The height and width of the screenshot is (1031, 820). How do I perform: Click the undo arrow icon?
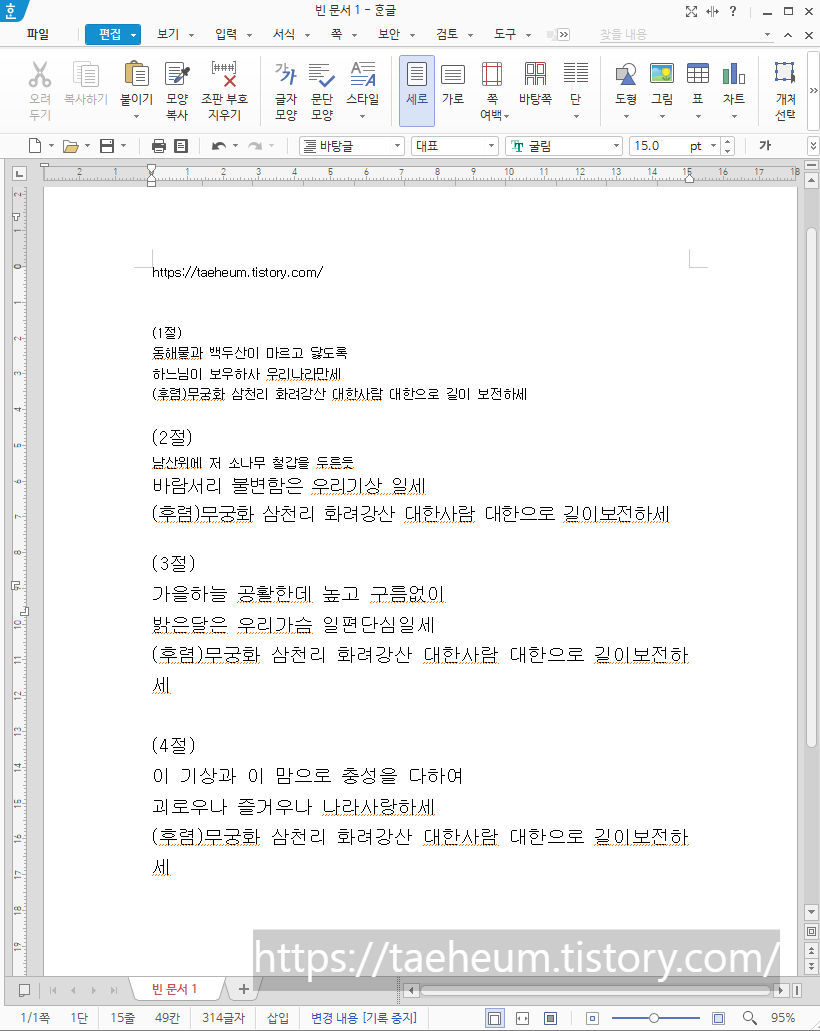click(218, 146)
